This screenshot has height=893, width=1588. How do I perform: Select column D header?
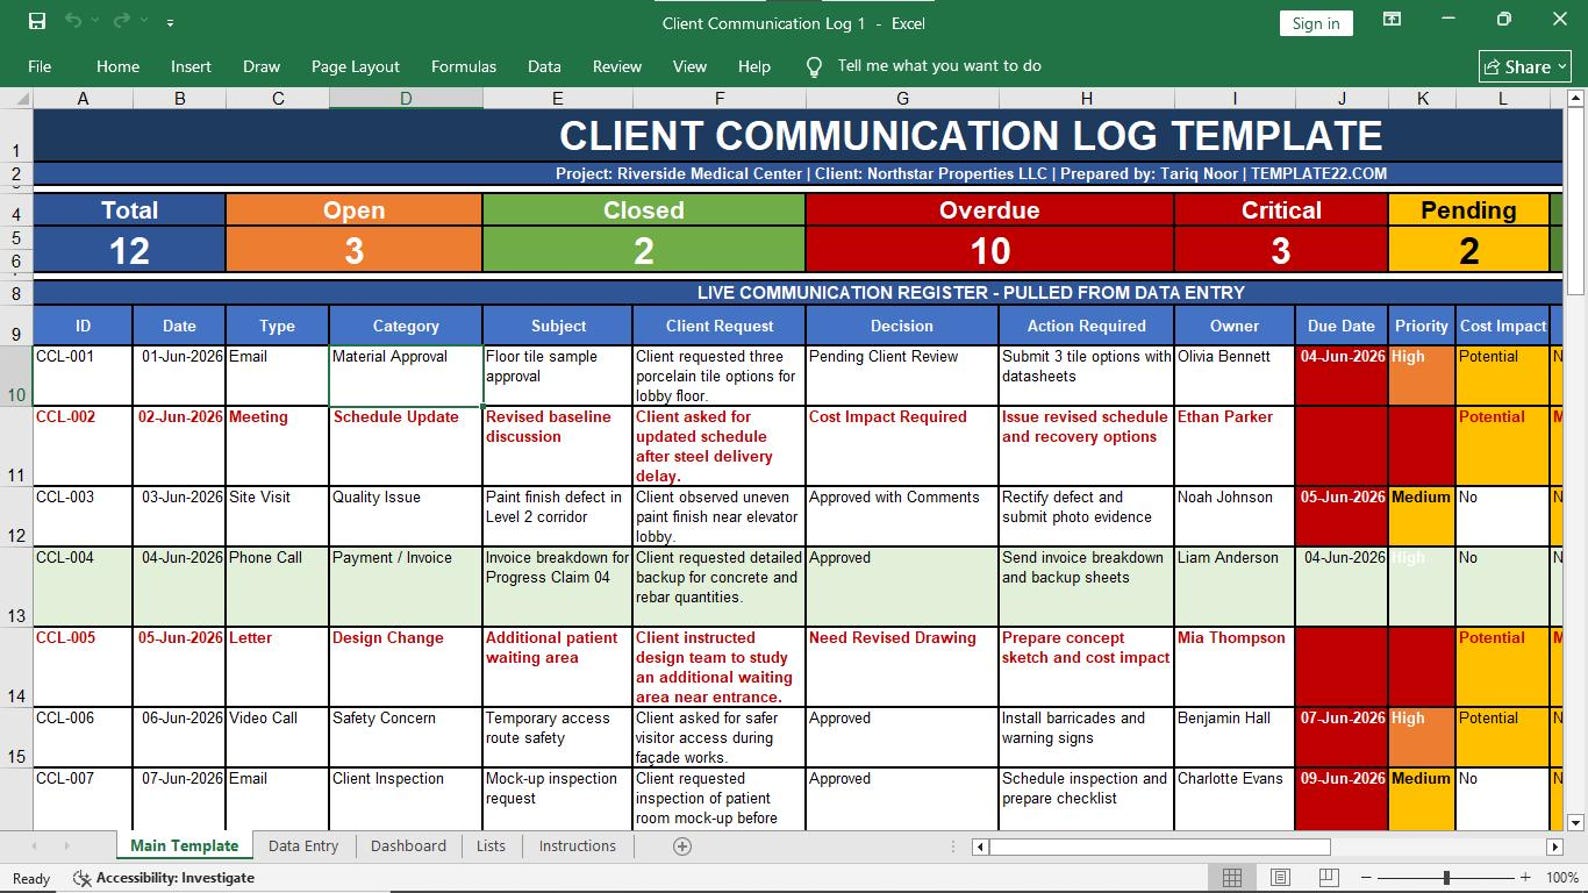(x=406, y=98)
